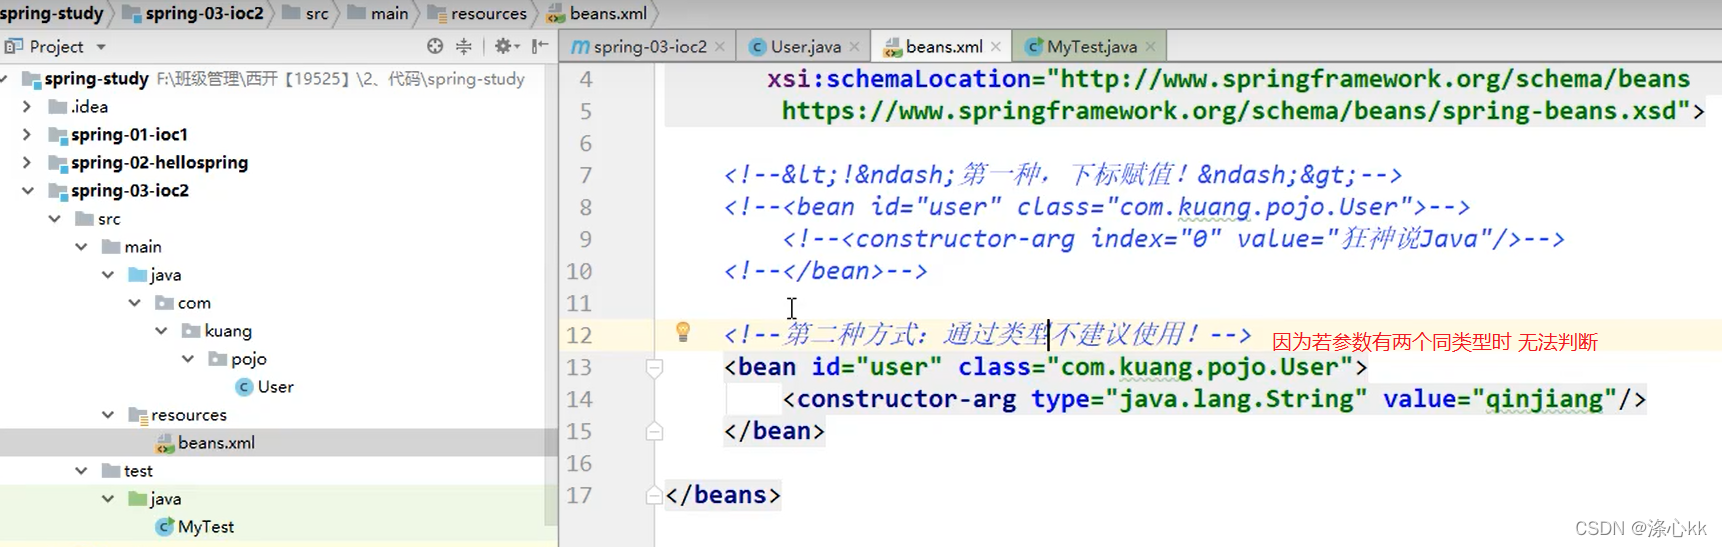
Task: Collapse the spring-03-ioc2 module
Action: [x=27, y=190]
